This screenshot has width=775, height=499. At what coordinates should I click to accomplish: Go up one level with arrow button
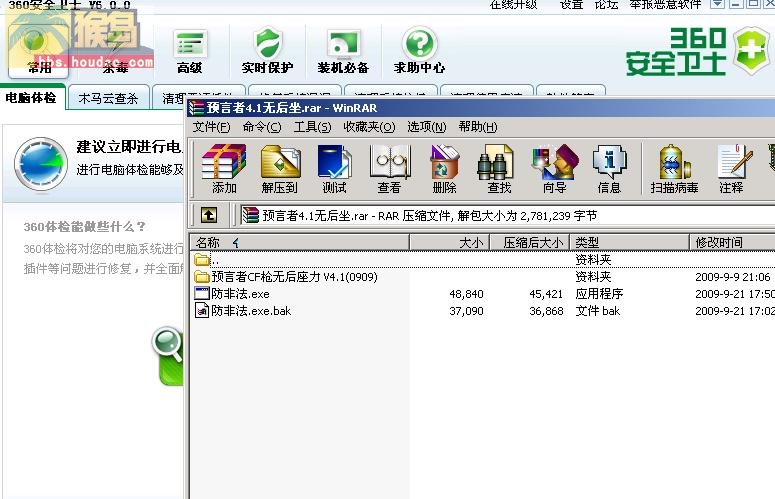209,215
